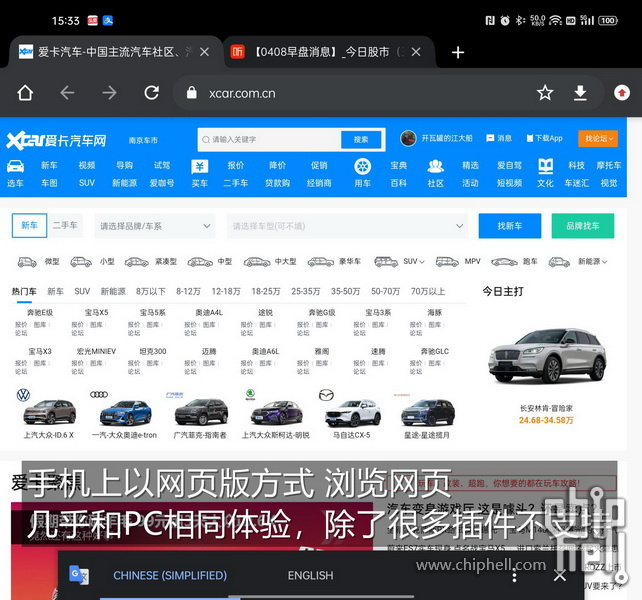This screenshot has height=600, width=642.
Task: Select the 8-12万 price tab
Action: pos(188,292)
